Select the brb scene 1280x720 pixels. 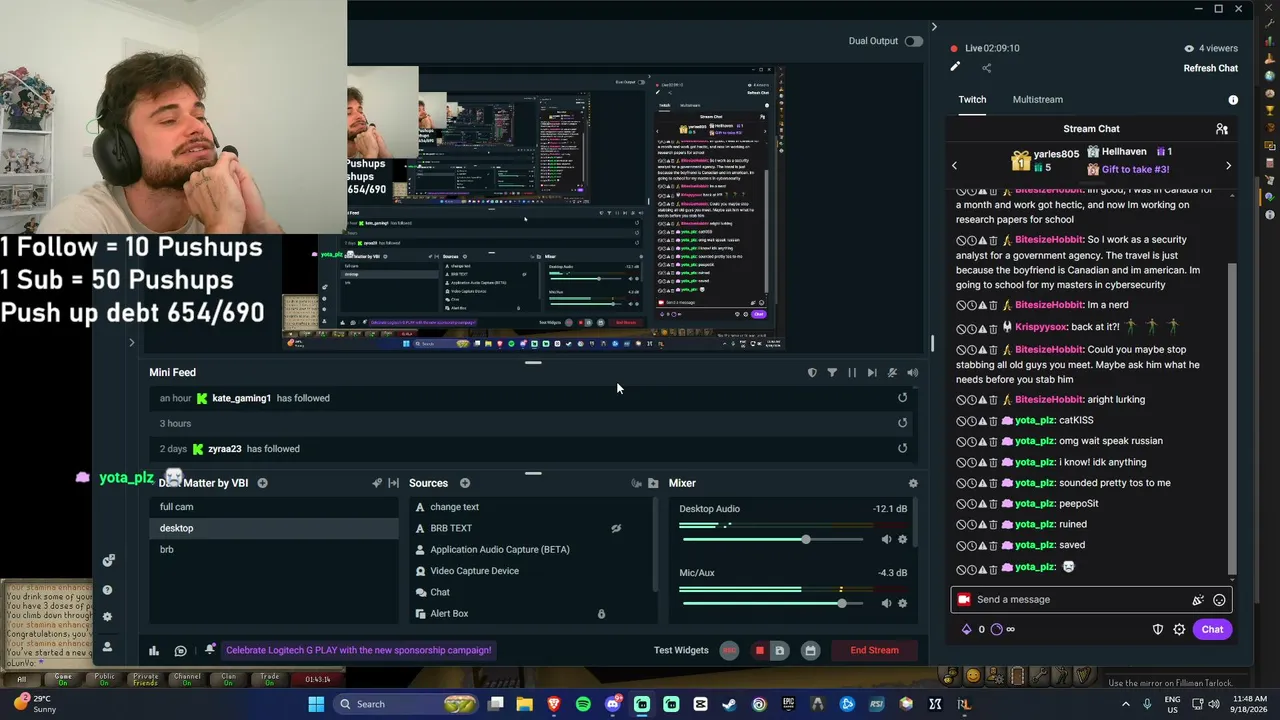(273, 549)
